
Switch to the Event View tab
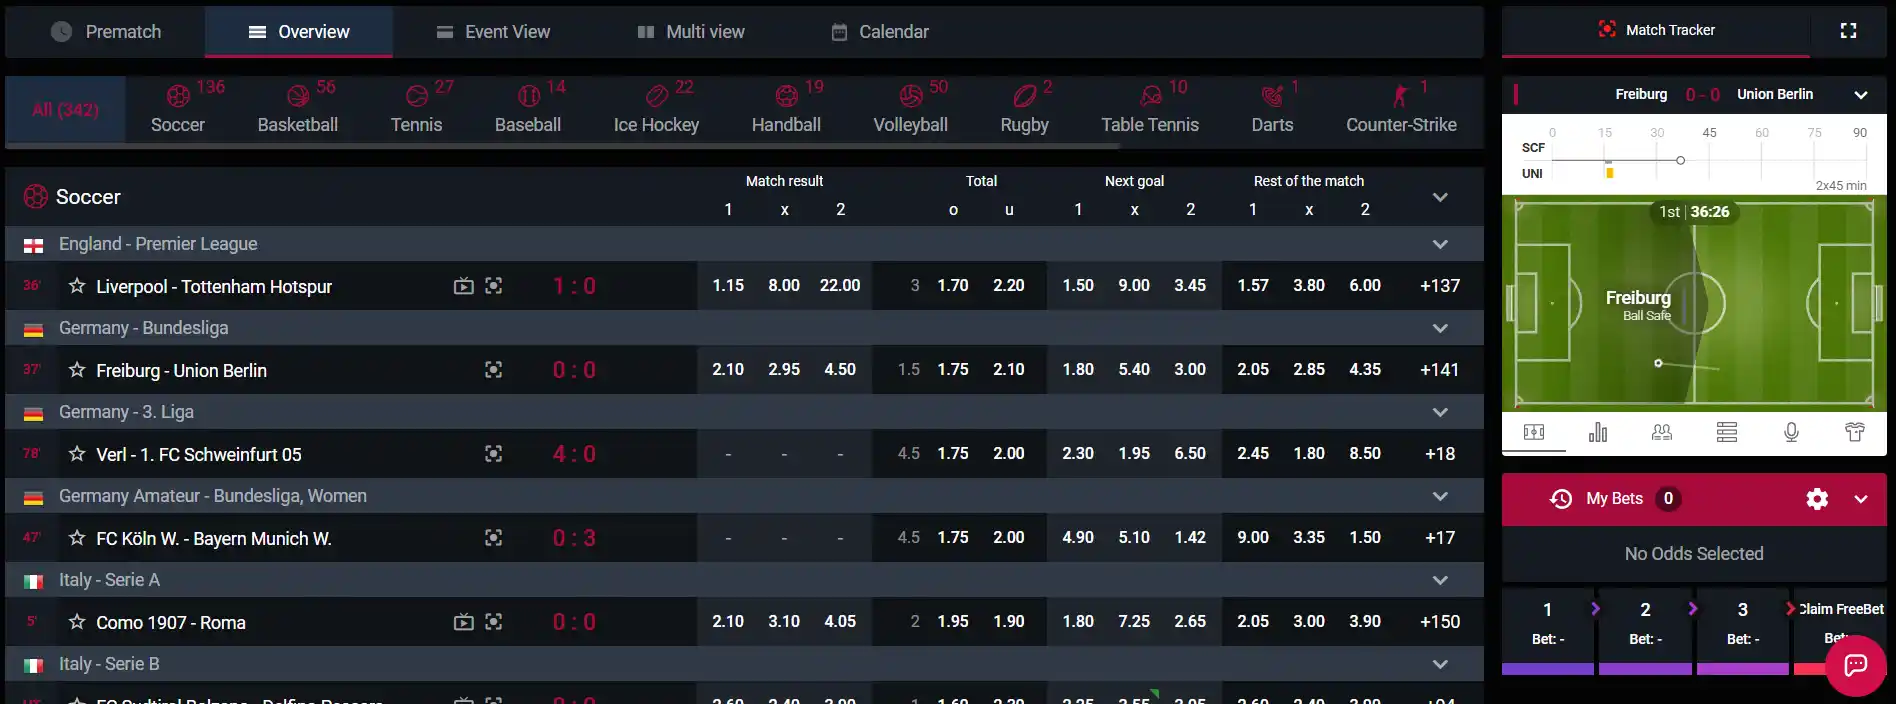pos(493,32)
